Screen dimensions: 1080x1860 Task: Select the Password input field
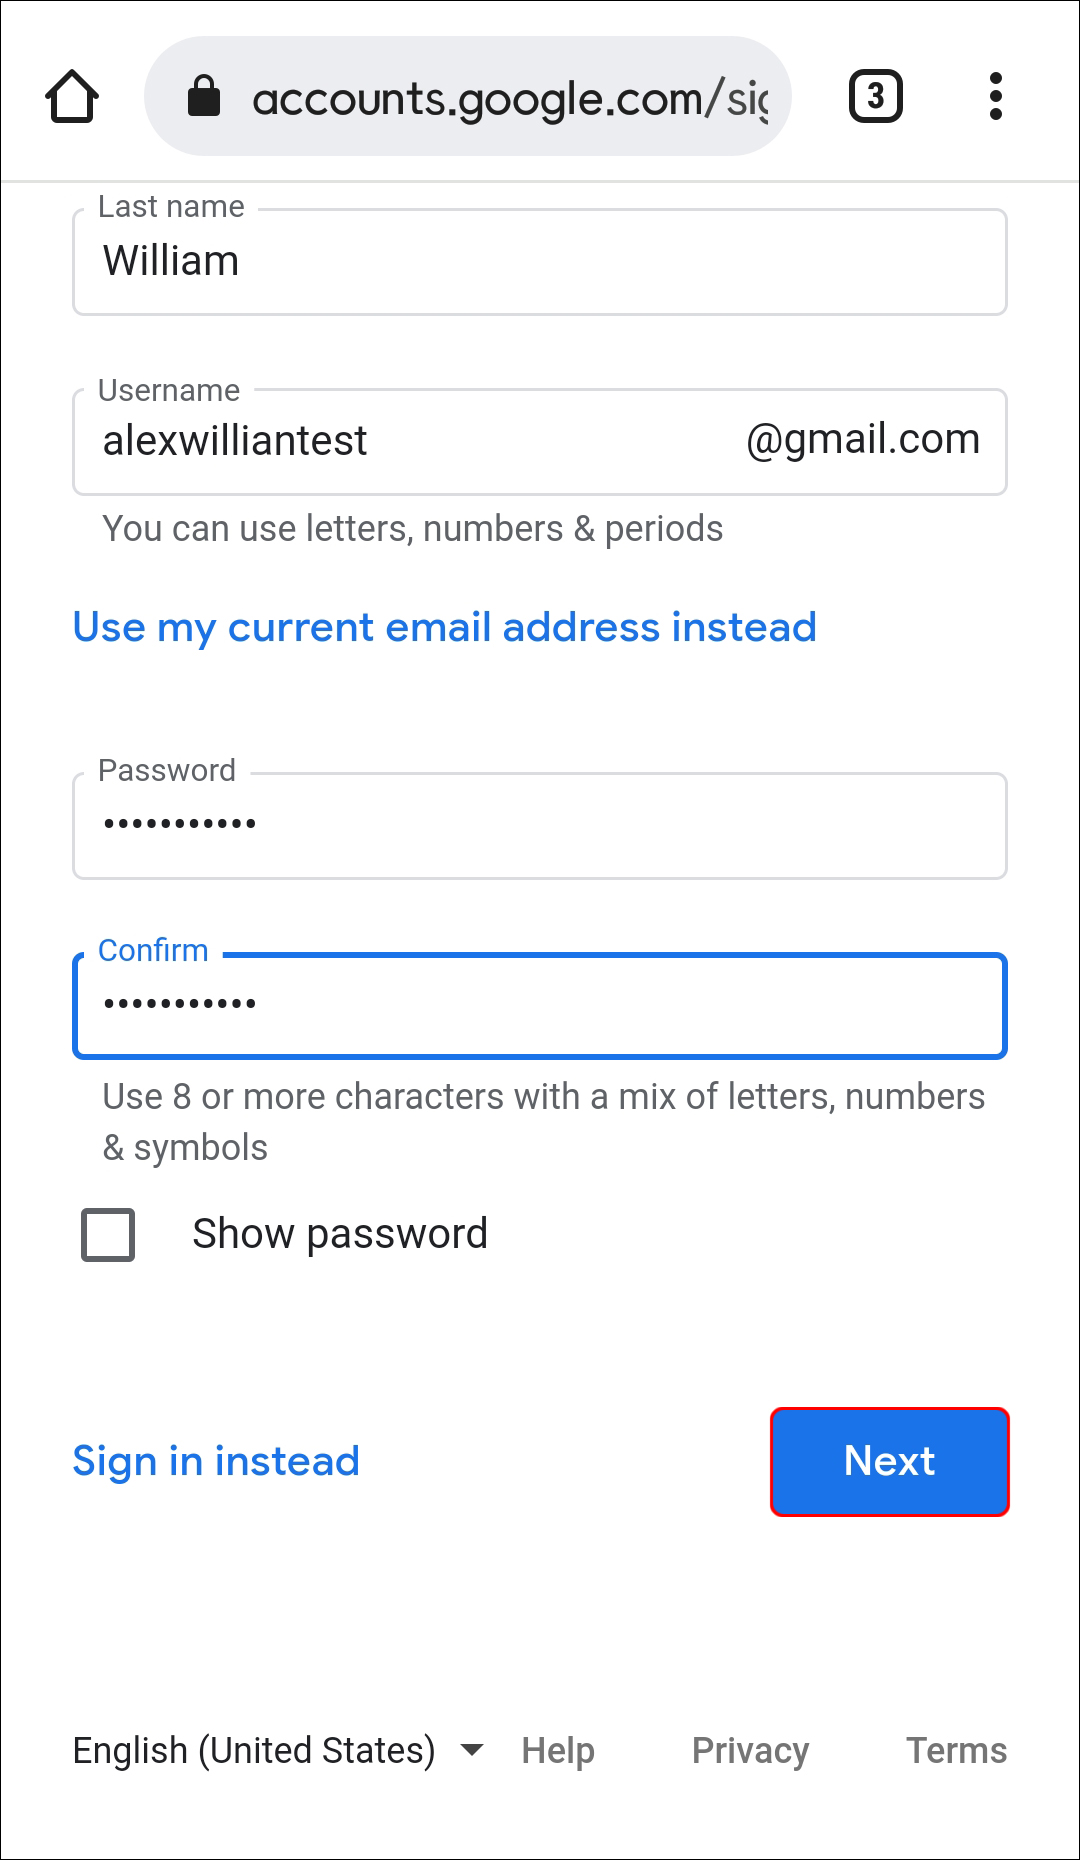click(x=540, y=826)
